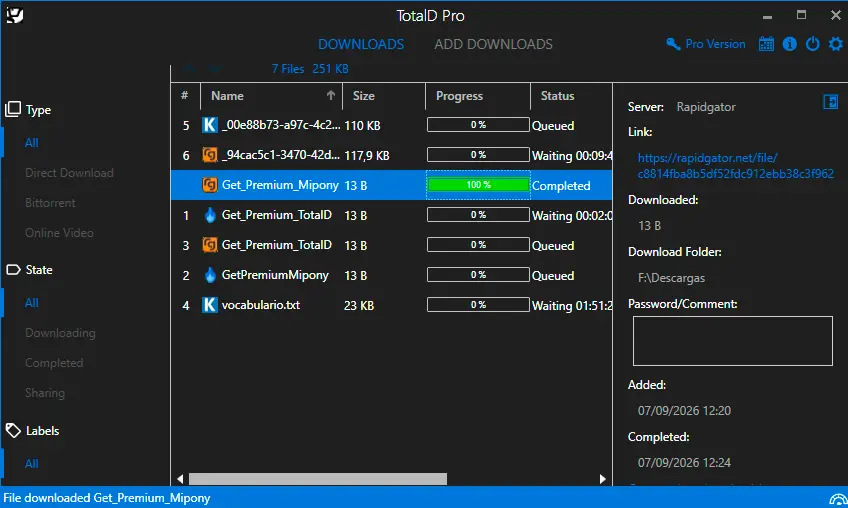848x508 pixels.
Task: Select the _00e88b73-a97c-4c2... file name
Action: click(x=281, y=125)
